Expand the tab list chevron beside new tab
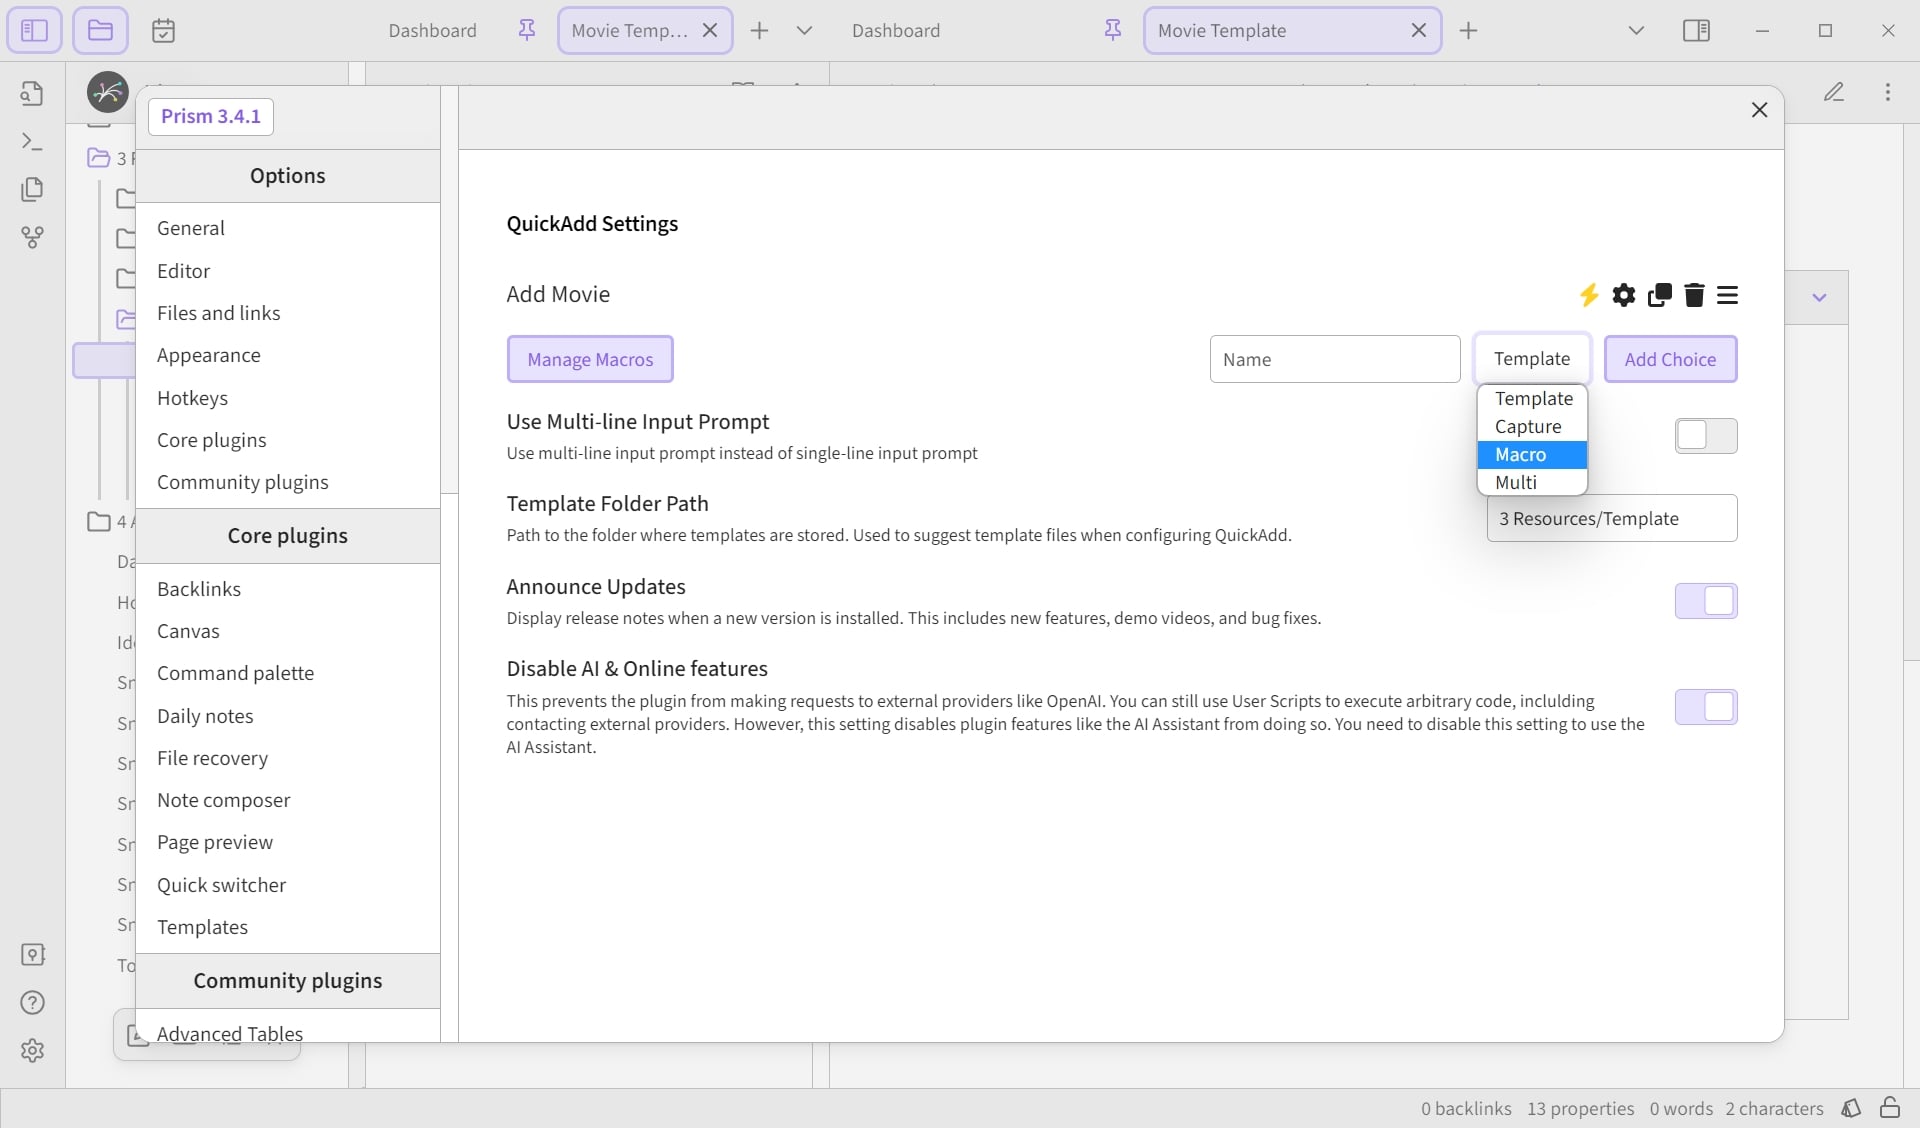The height and width of the screenshot is (1128, 1920). pos(804,31)
